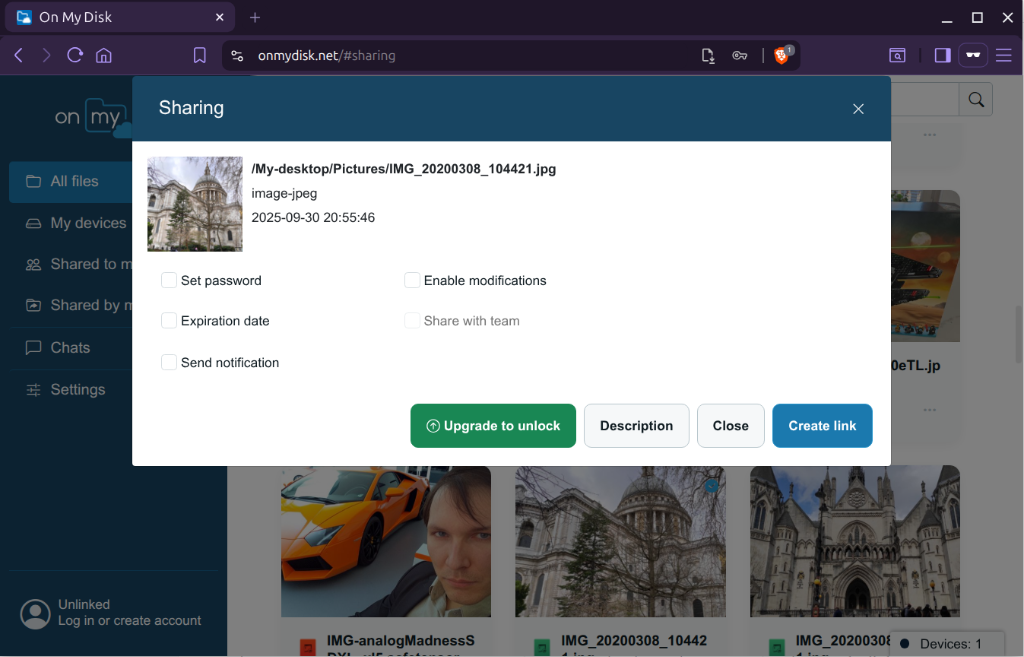Click the Brave wallet/search archive icon
This screenshot has width=1024, height=657.
897,56
